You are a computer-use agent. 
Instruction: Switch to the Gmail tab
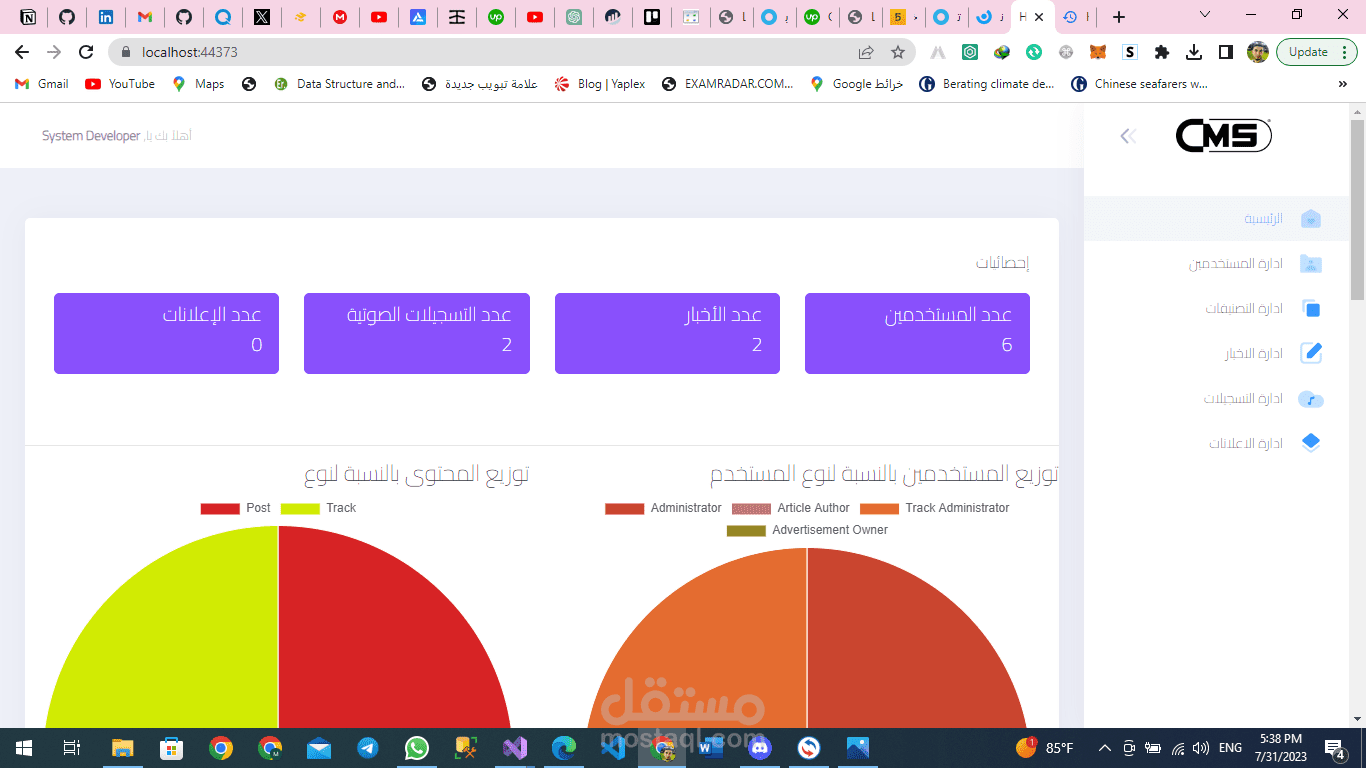tap(145, 17)
